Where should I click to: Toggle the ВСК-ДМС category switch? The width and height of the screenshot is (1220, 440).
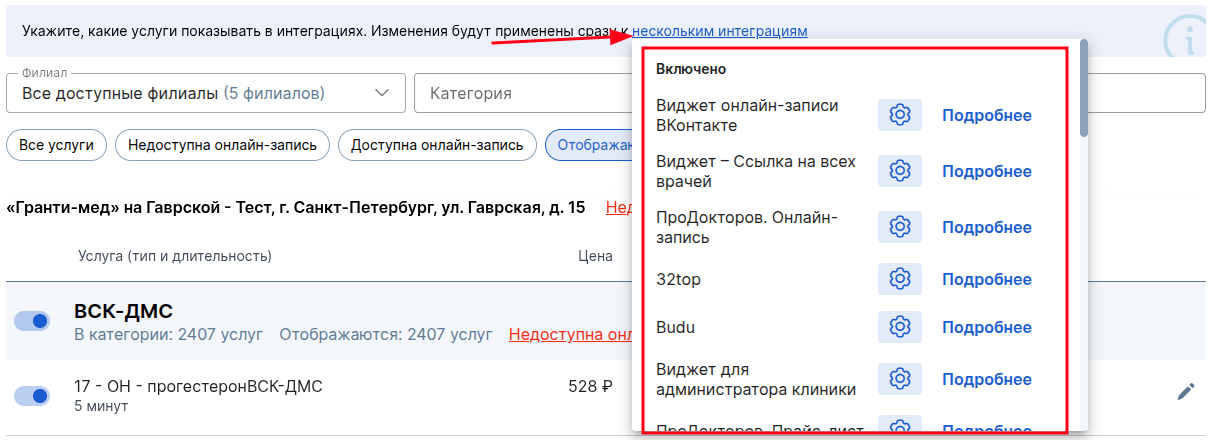(32, 321)
